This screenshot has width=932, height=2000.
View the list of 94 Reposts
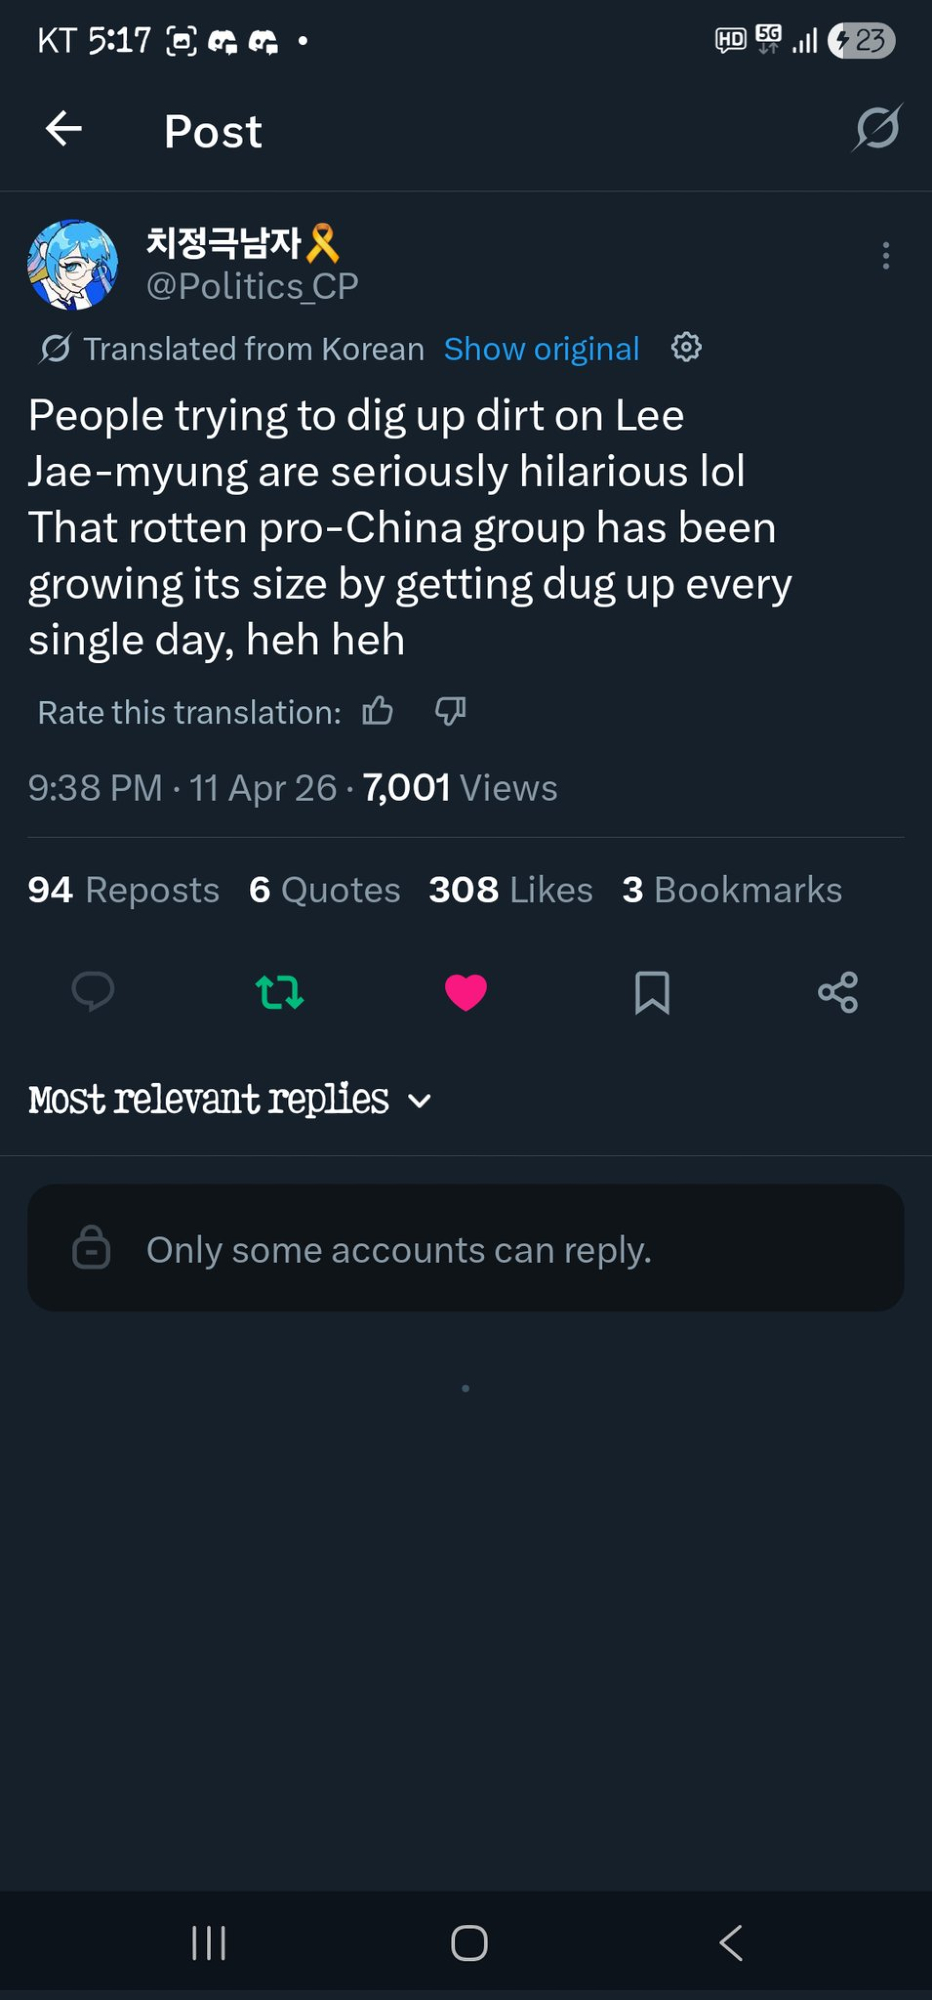coord(124,890)
